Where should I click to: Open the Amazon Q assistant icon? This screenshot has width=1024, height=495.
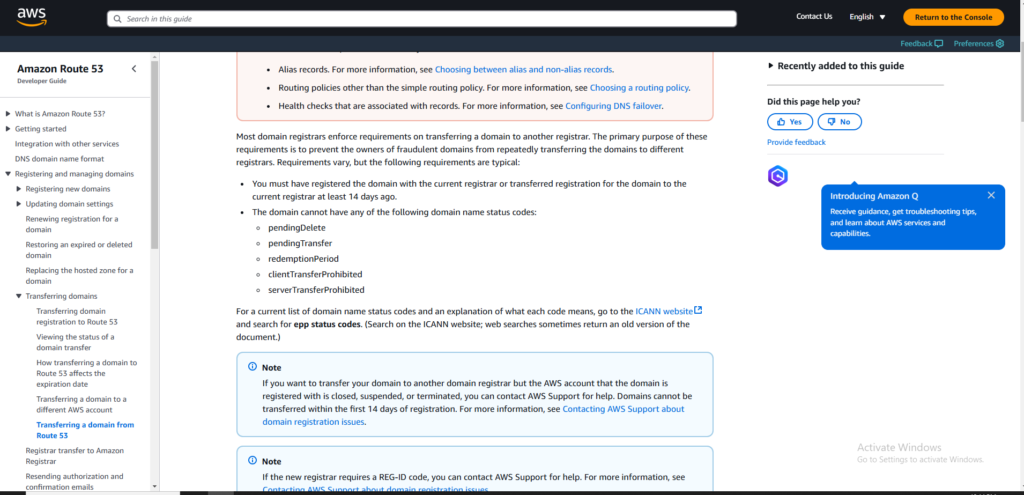(778, 176)
